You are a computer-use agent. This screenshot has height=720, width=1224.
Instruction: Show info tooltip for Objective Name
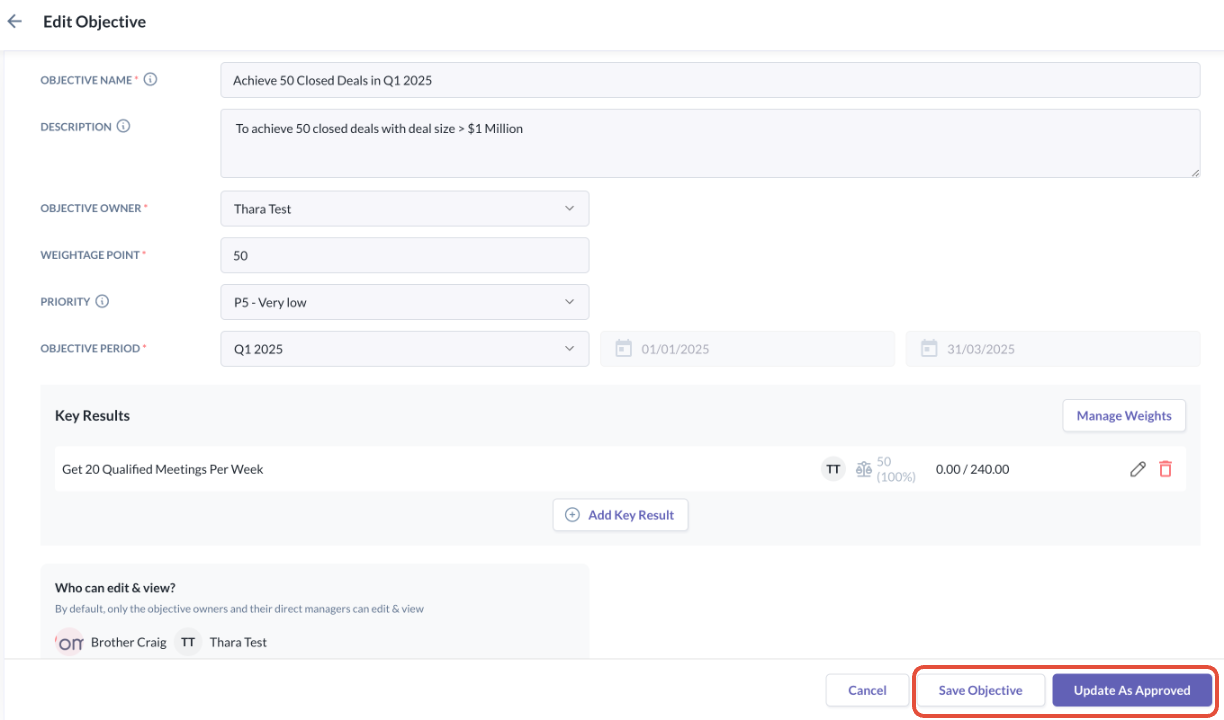pyautogui.click(x=151, y=80)
